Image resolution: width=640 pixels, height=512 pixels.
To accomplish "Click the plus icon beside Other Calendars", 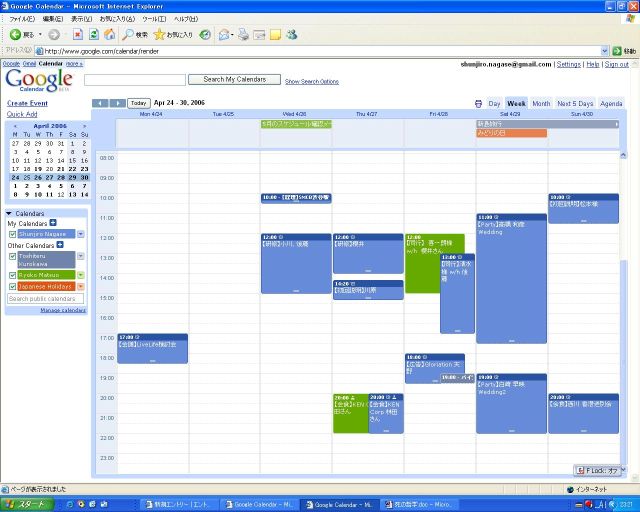I will [60, 244].
